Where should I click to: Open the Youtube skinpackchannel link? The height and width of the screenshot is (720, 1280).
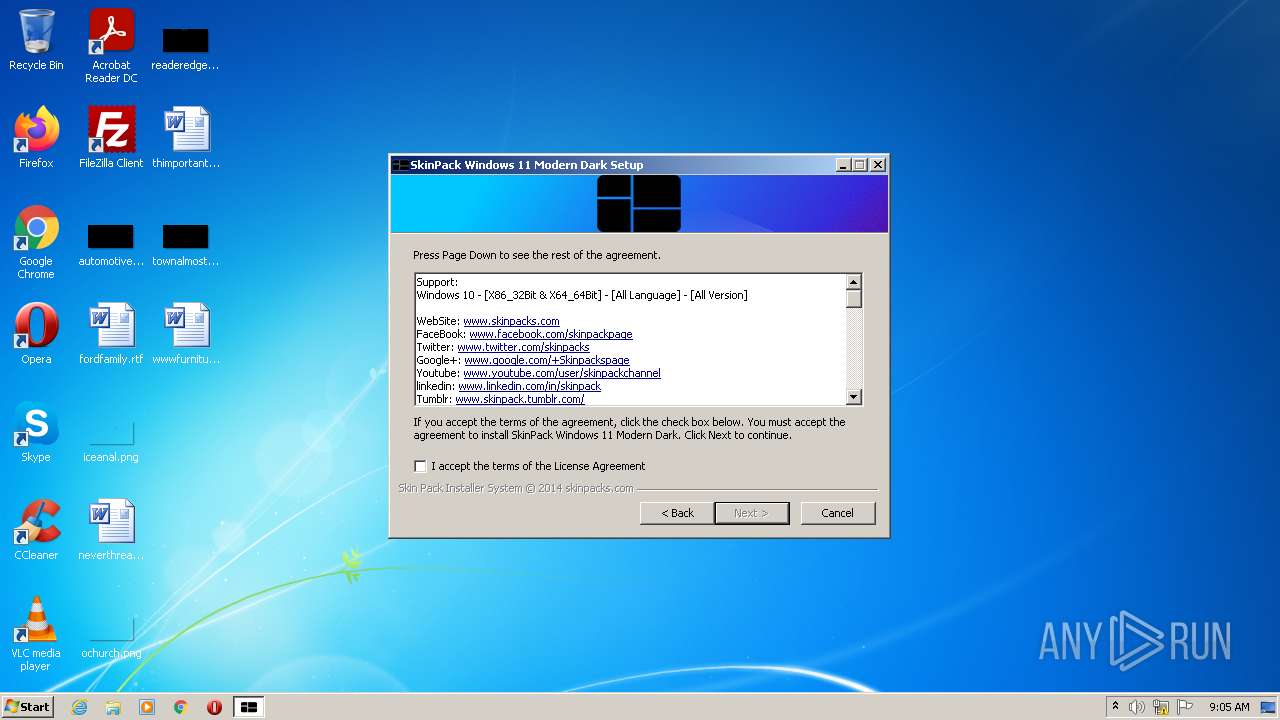coord(561,373)
